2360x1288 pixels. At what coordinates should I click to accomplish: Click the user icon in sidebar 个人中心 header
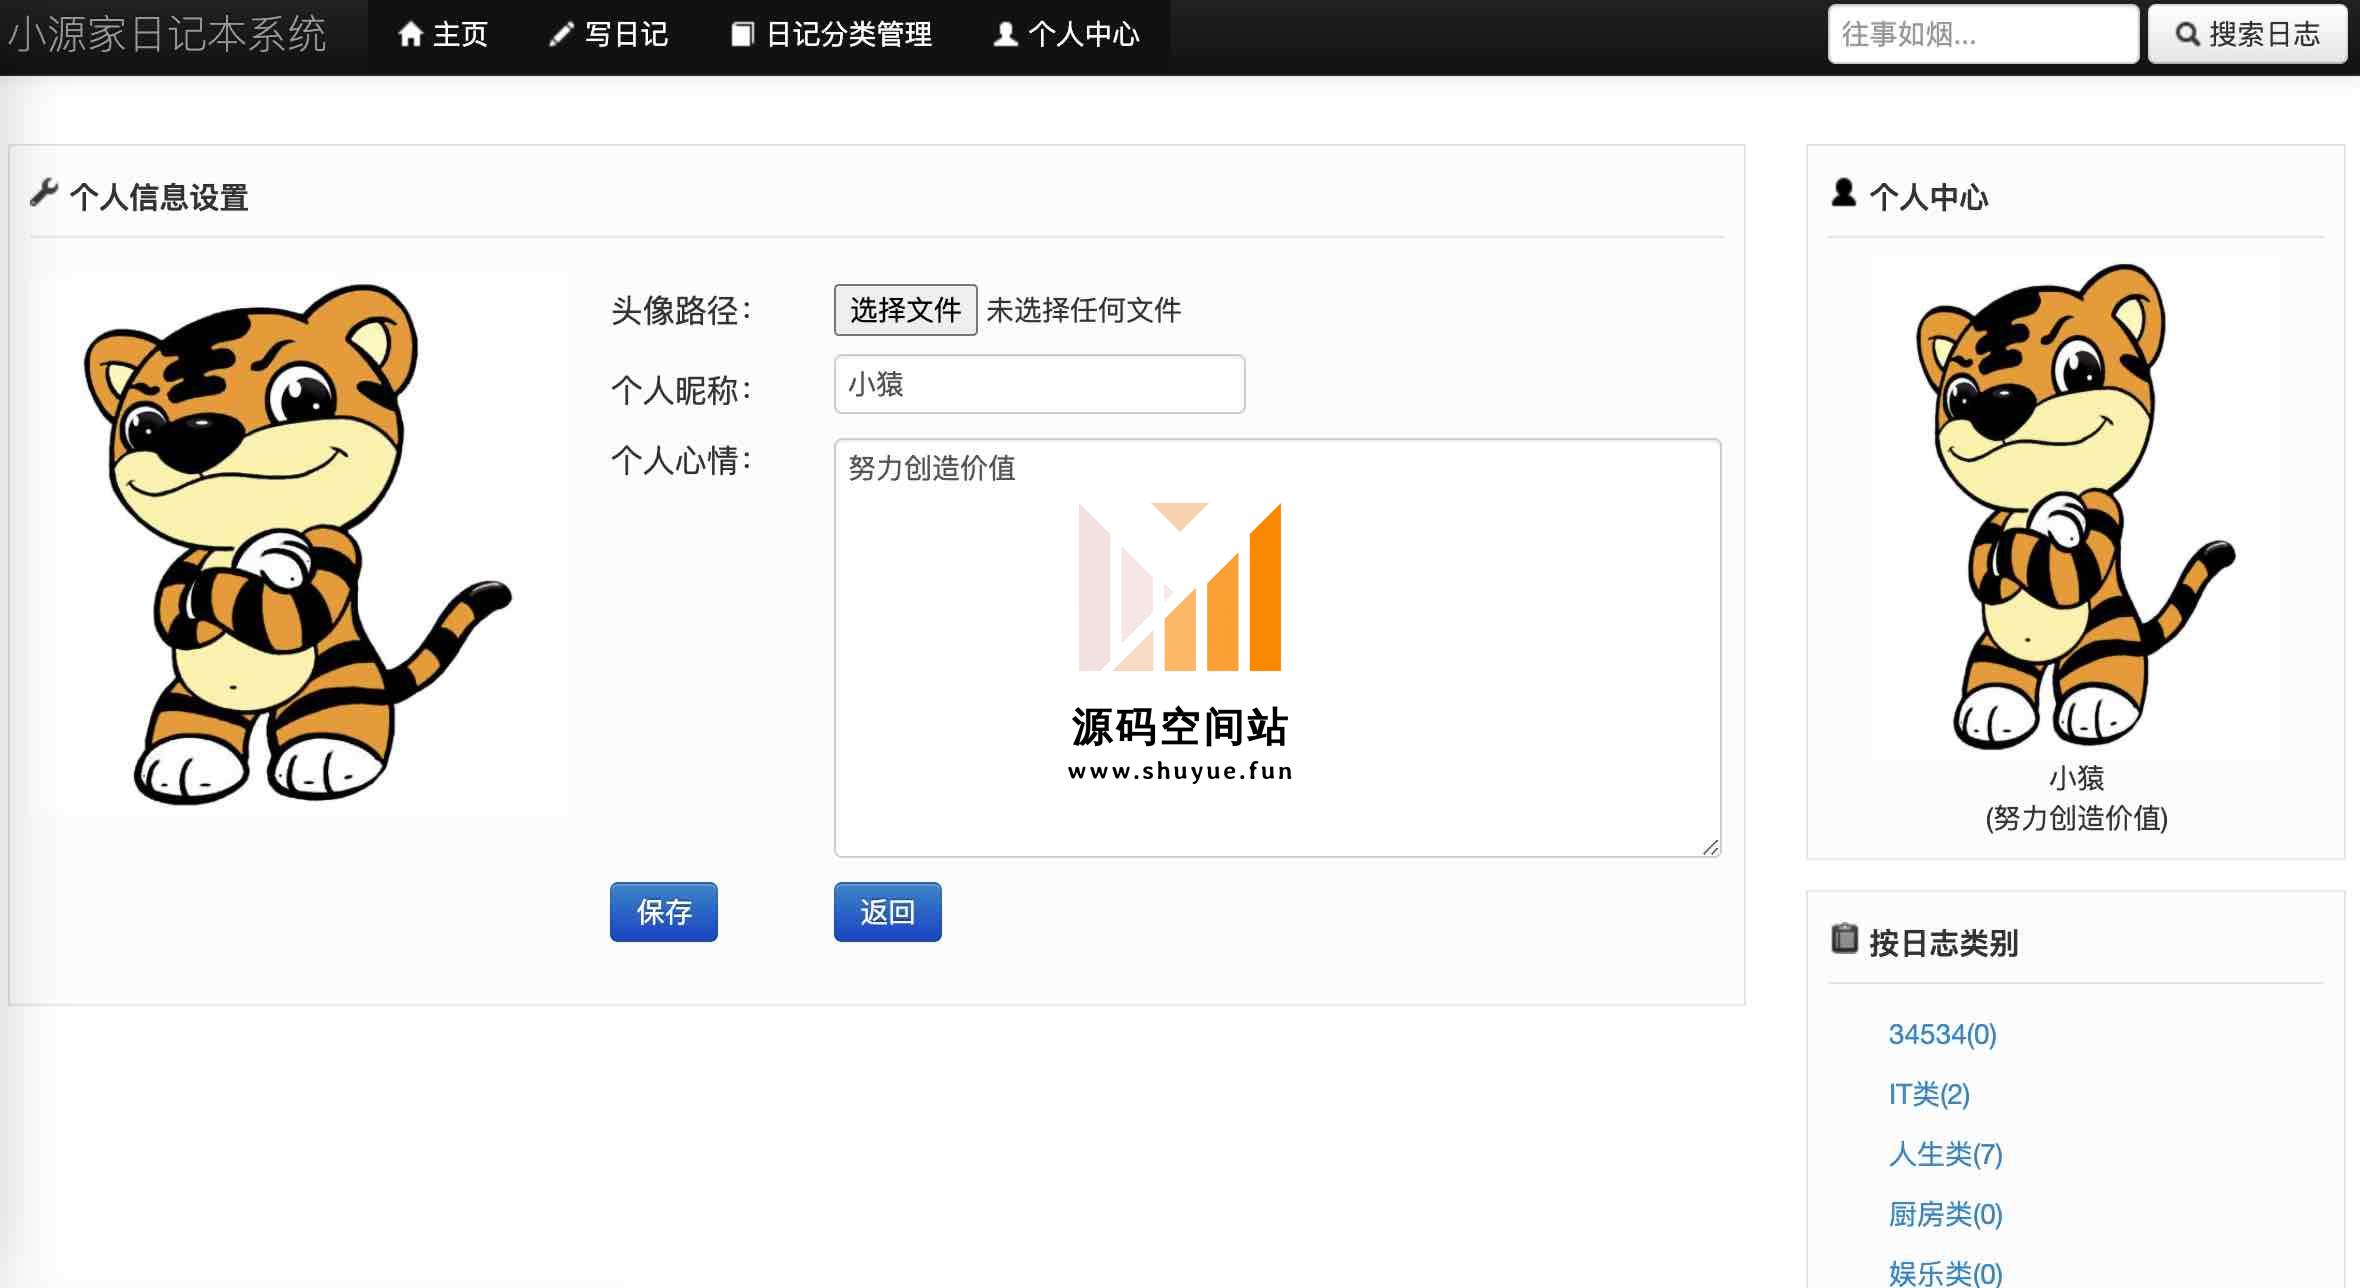click(x=1843, y=192)
